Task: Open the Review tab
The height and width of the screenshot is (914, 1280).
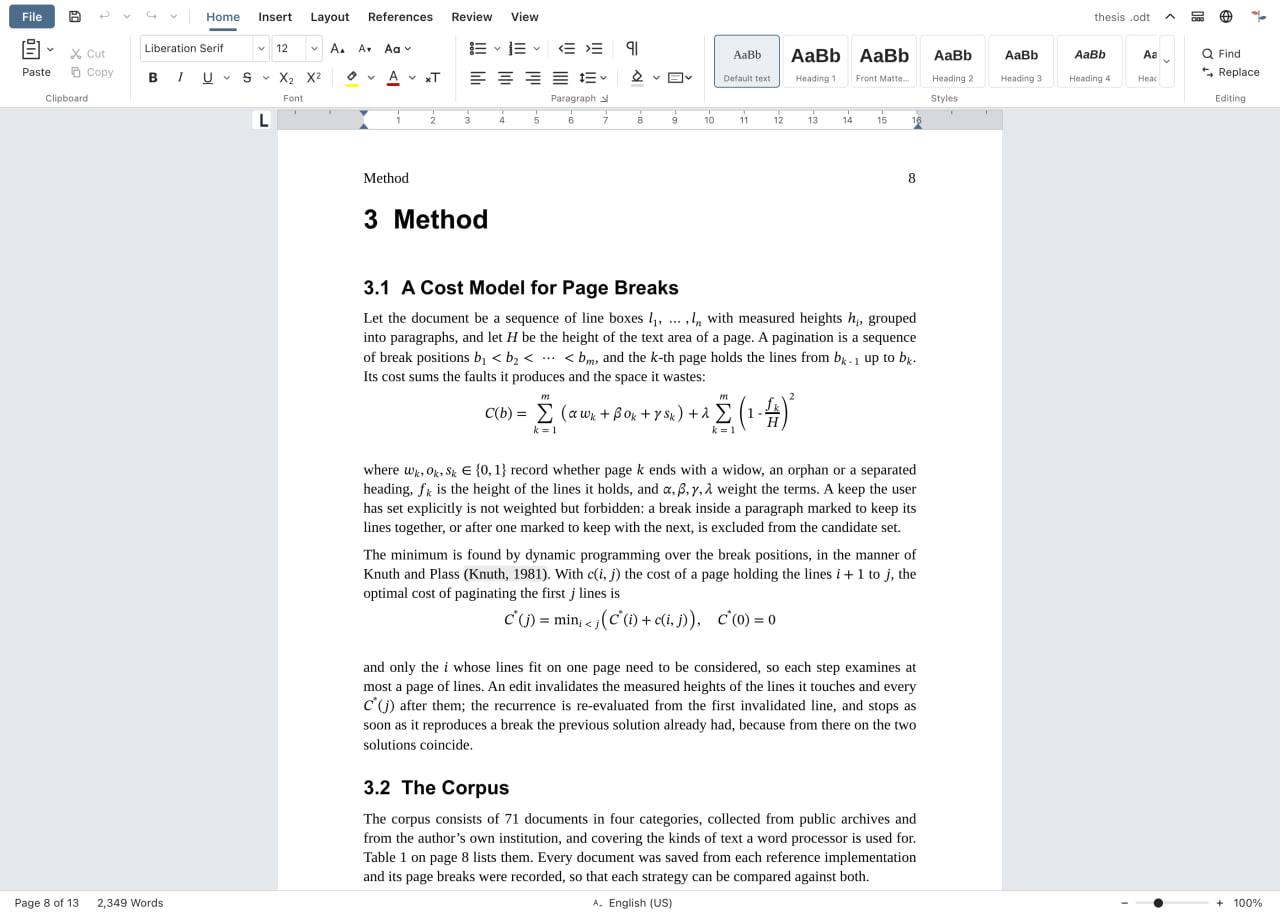Action: click(x=472, y=17)
